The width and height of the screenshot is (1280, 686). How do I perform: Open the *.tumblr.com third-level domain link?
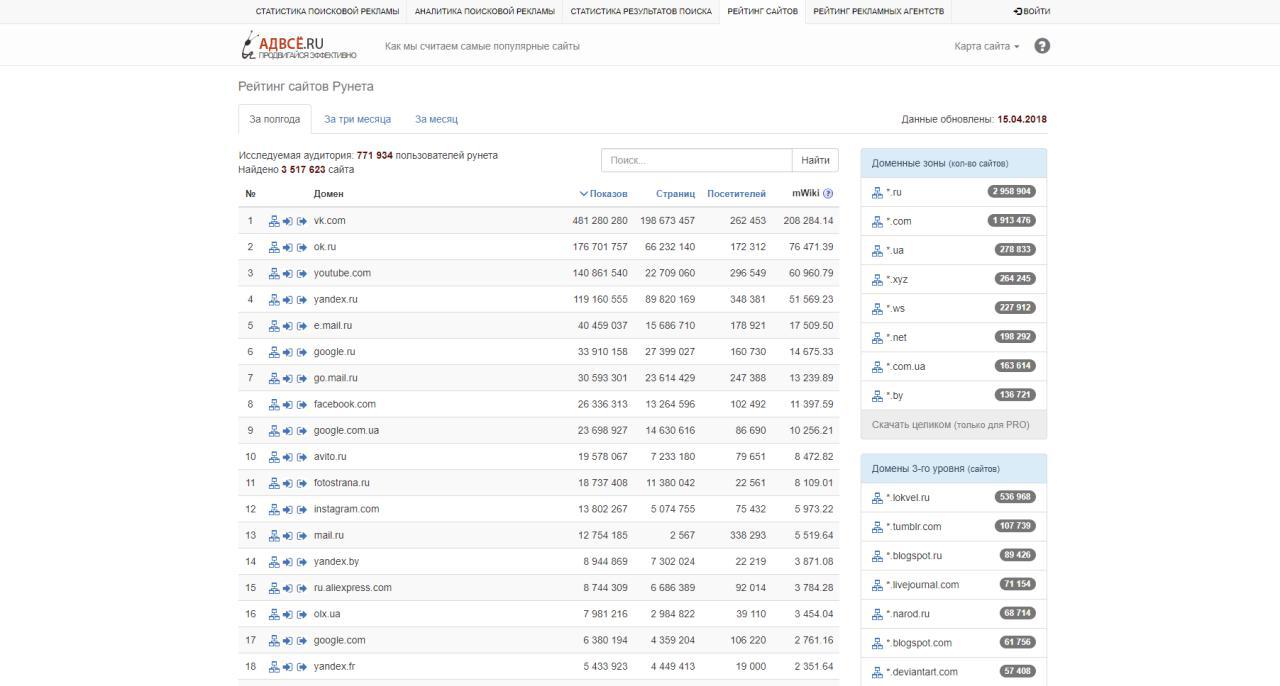[913, 527]
